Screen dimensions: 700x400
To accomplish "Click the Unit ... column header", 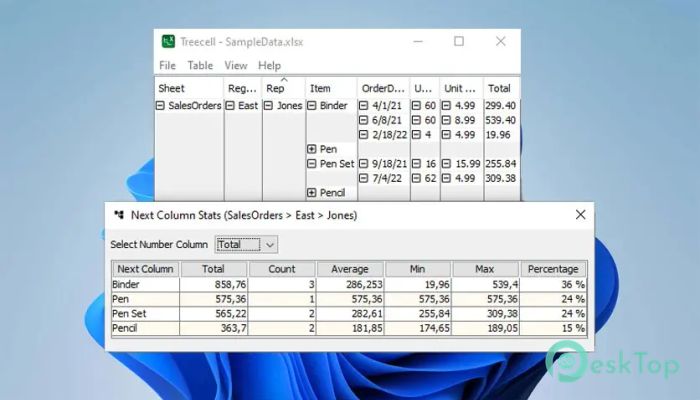I will pos(462,88).
